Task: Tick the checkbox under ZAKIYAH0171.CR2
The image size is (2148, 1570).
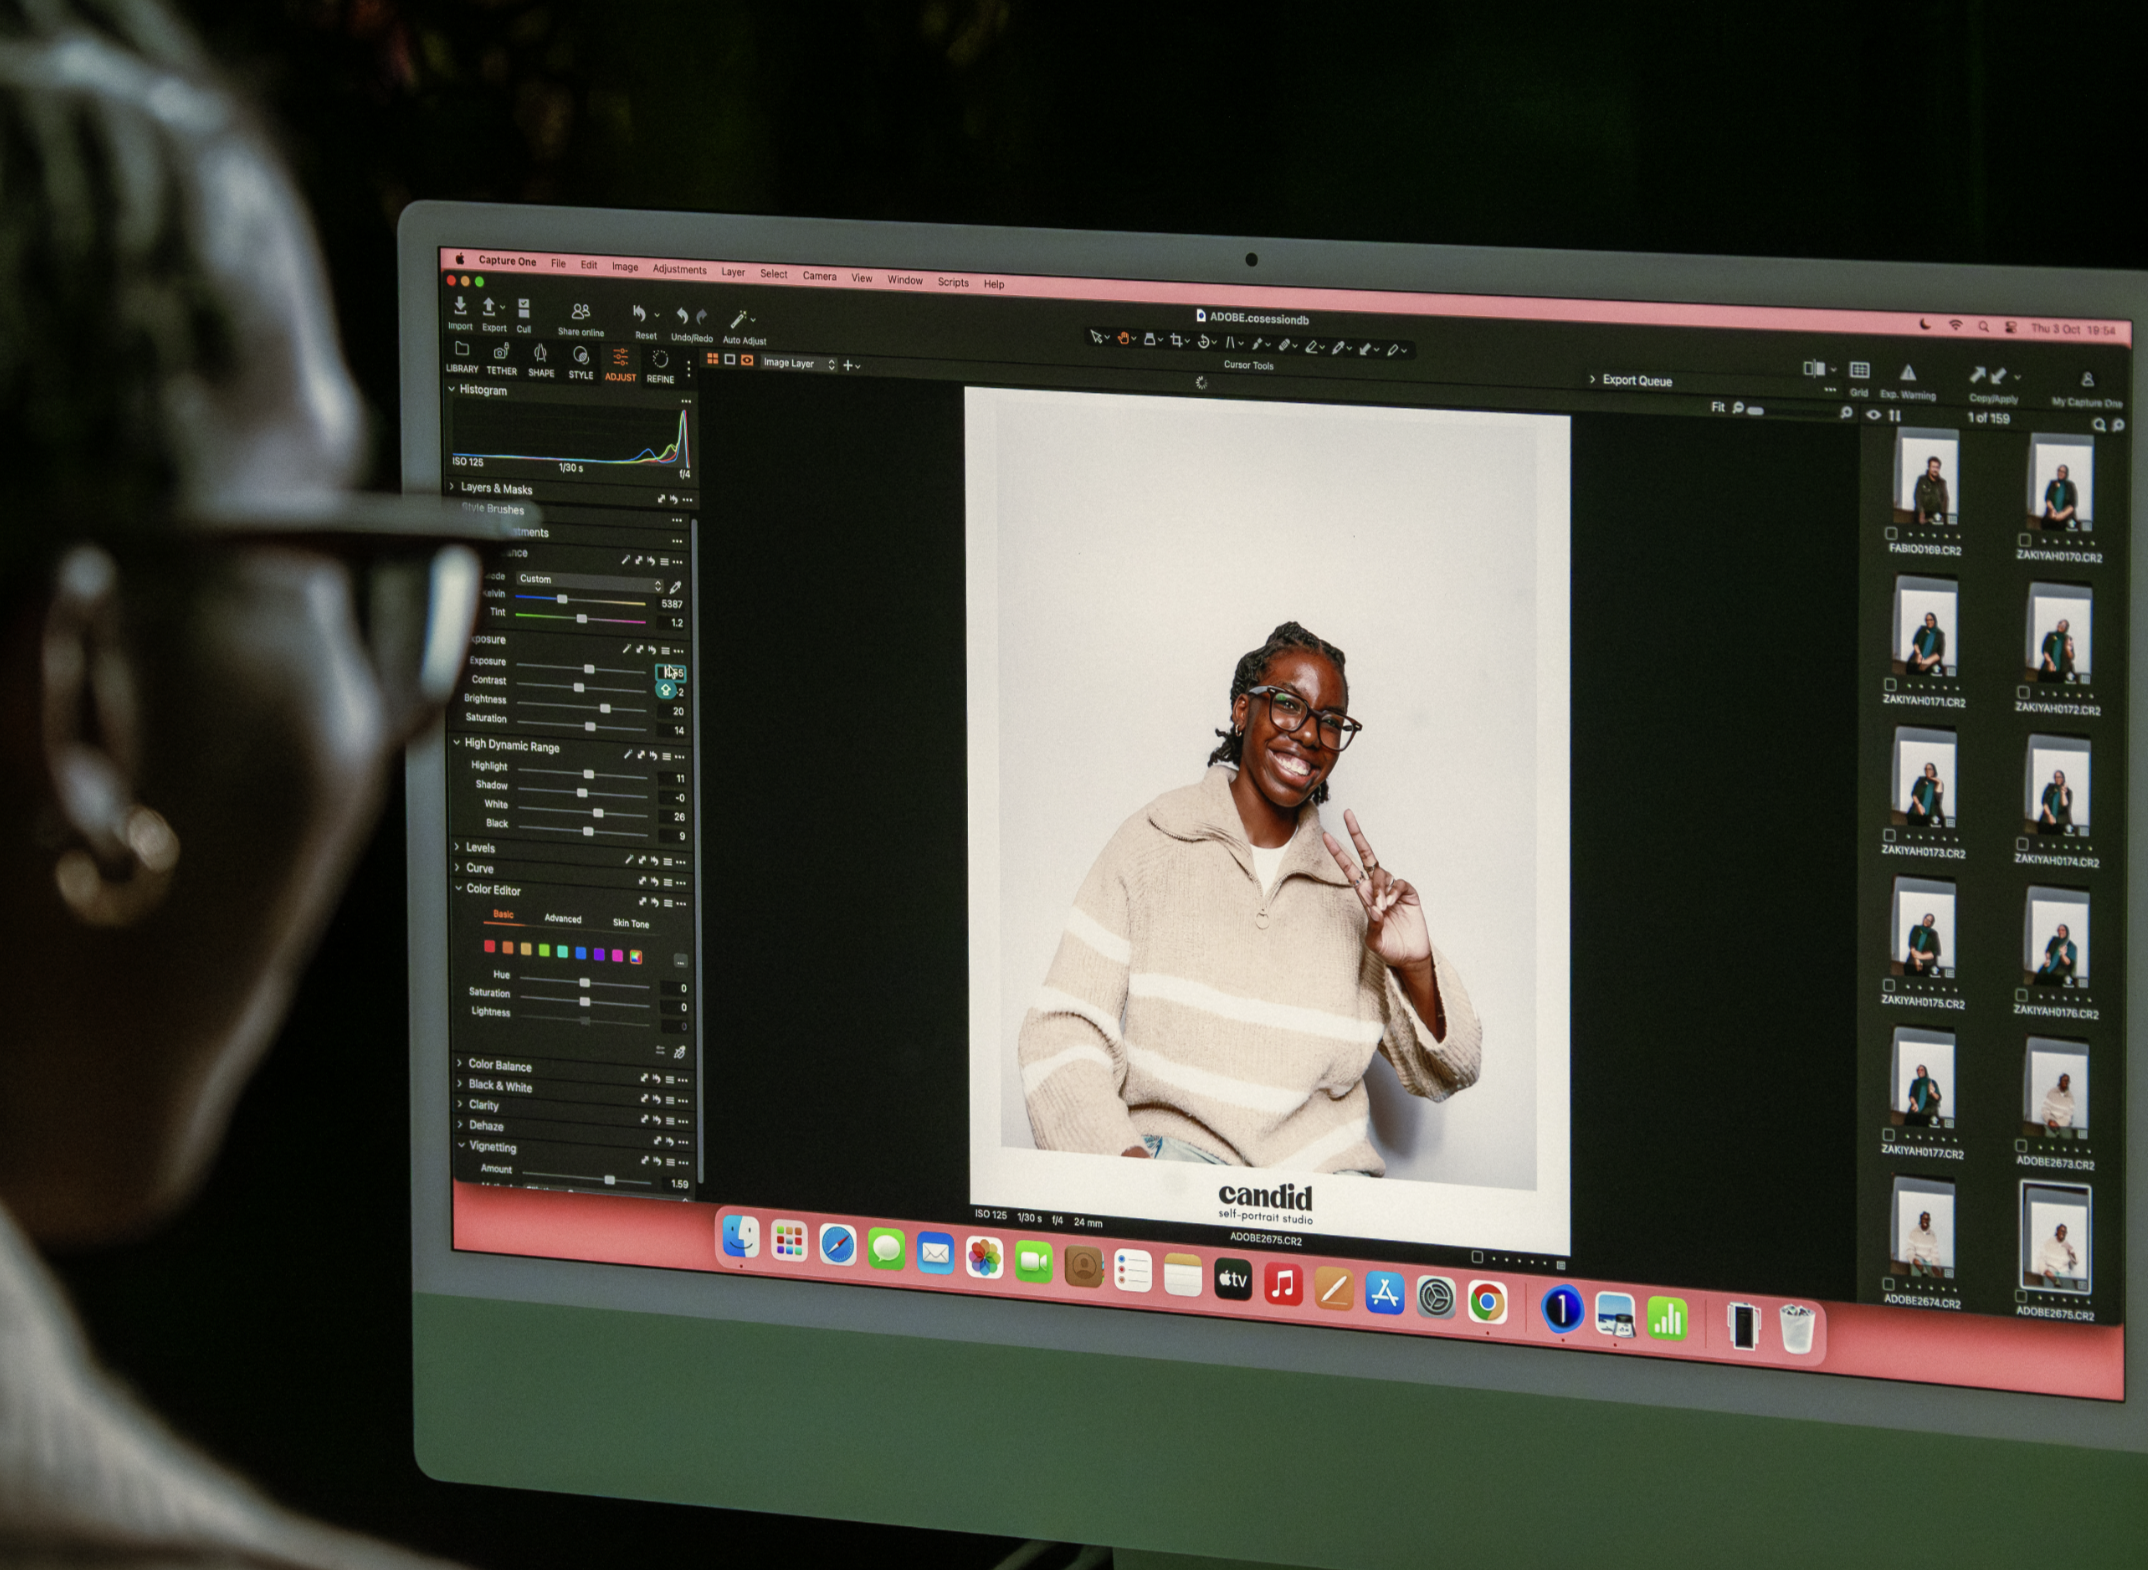Action: click(x=1890, y=685)
